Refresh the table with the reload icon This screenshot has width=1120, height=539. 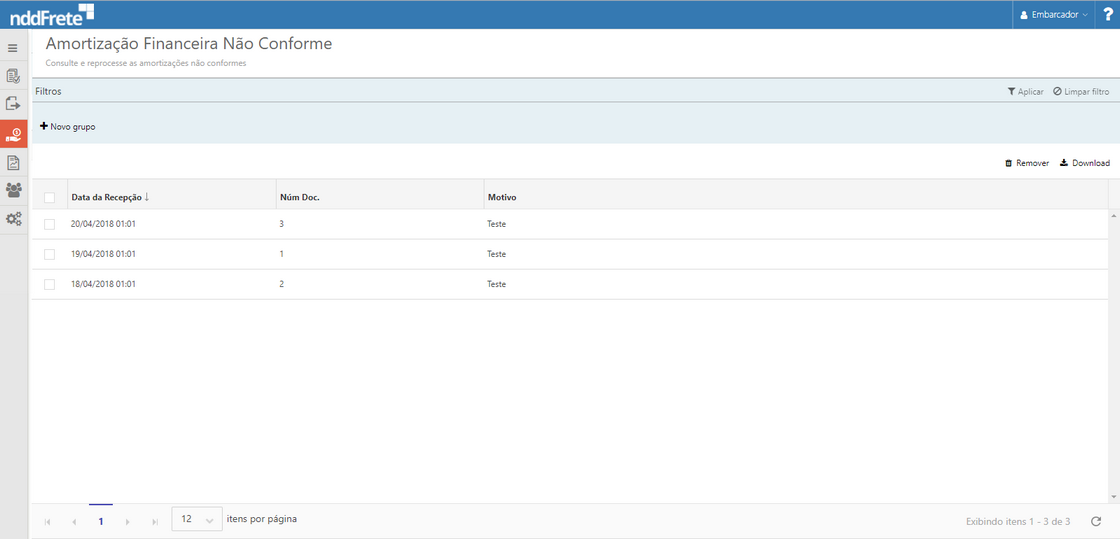click(1096, 521)
